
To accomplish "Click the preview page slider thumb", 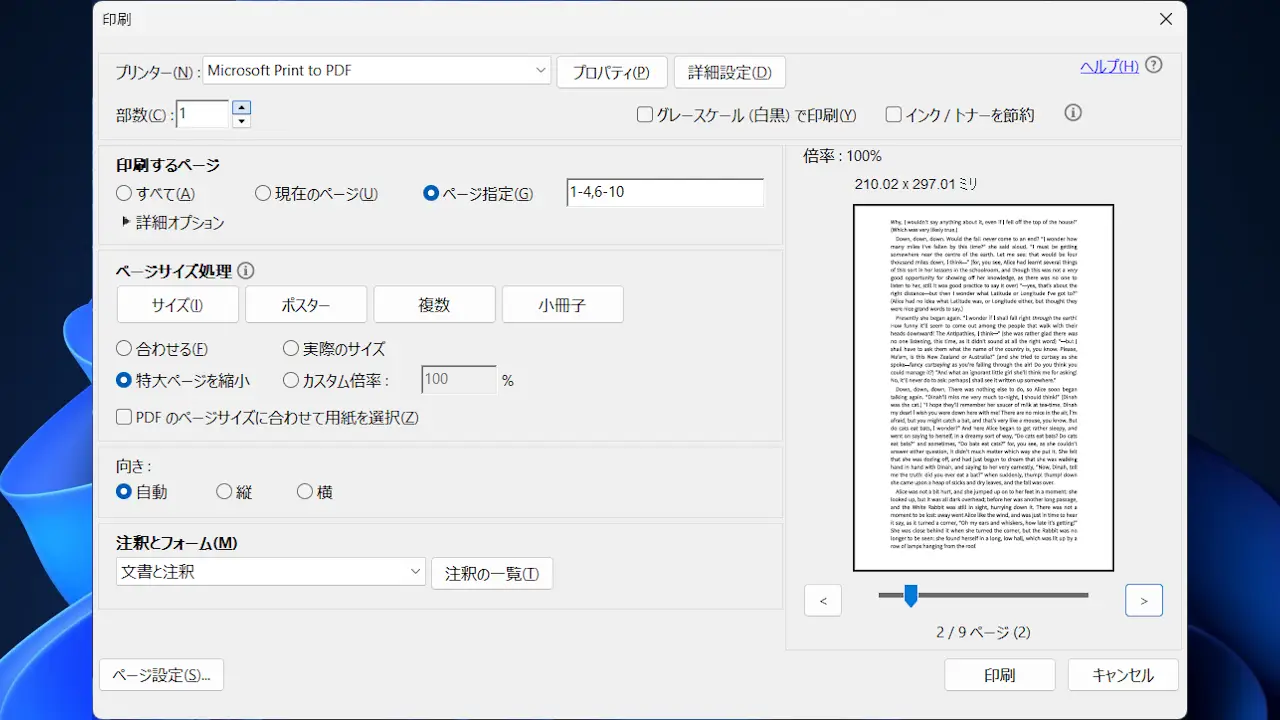I will click(x=911, y=596).
